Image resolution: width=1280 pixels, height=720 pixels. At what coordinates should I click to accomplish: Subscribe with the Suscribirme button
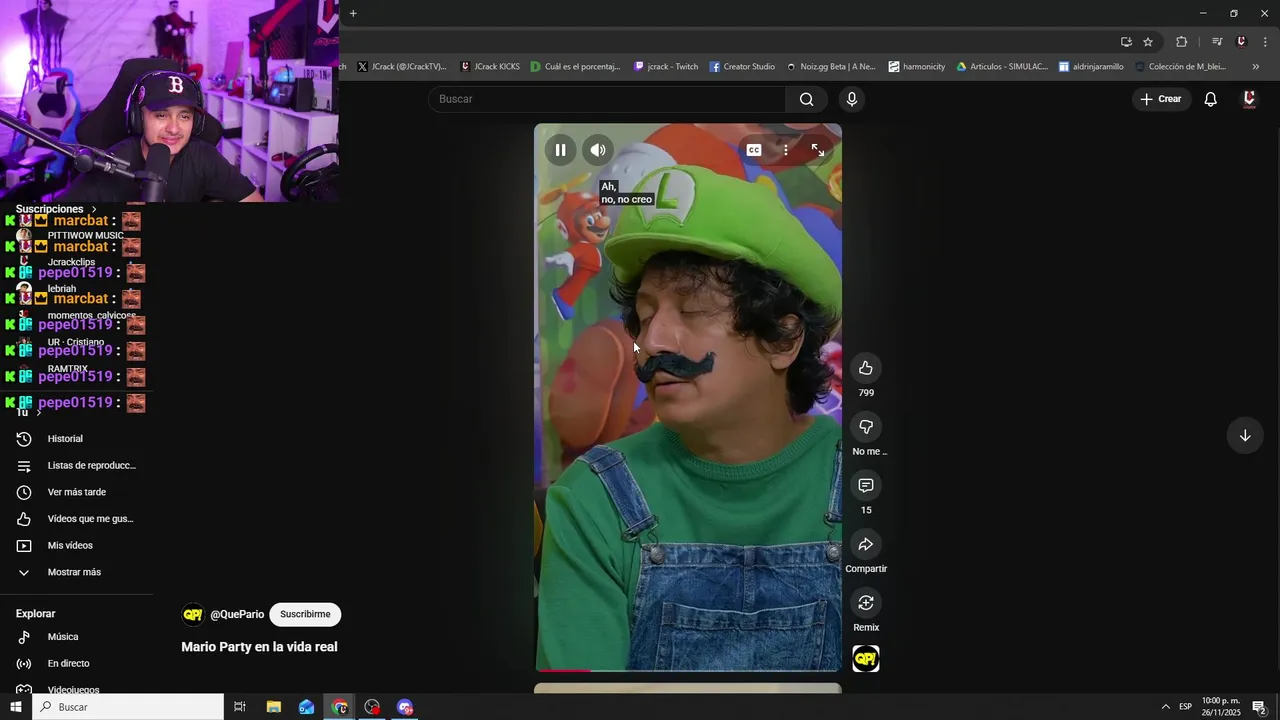pyautogui.click(x=305, y=614)
